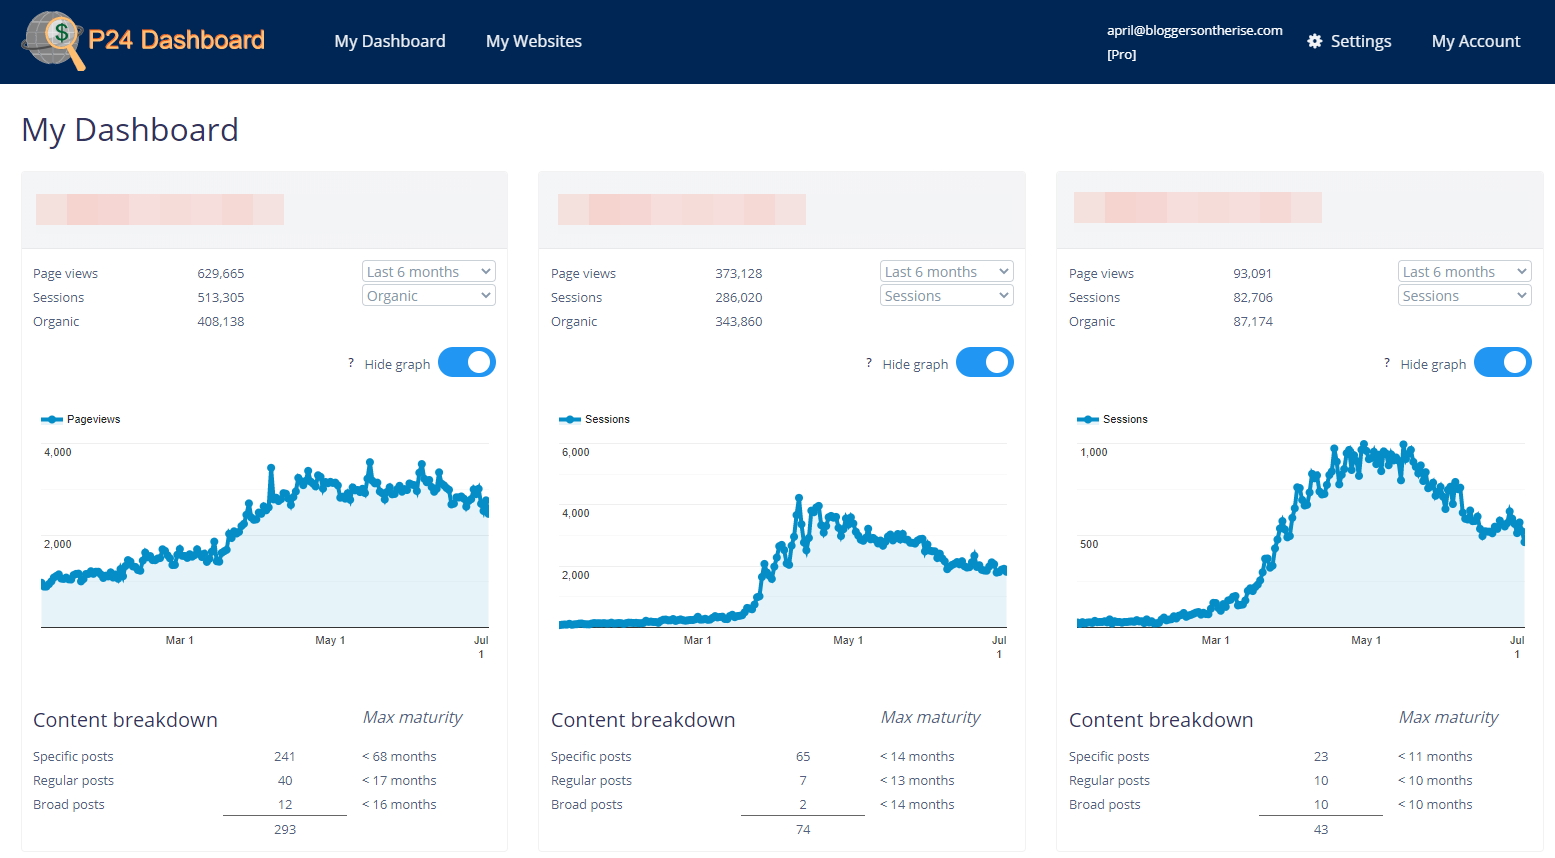The width and height of the screenshot is (1555, 858).
Task: Click "< 13 months" maturity value
Action: [x=917, y=780]
